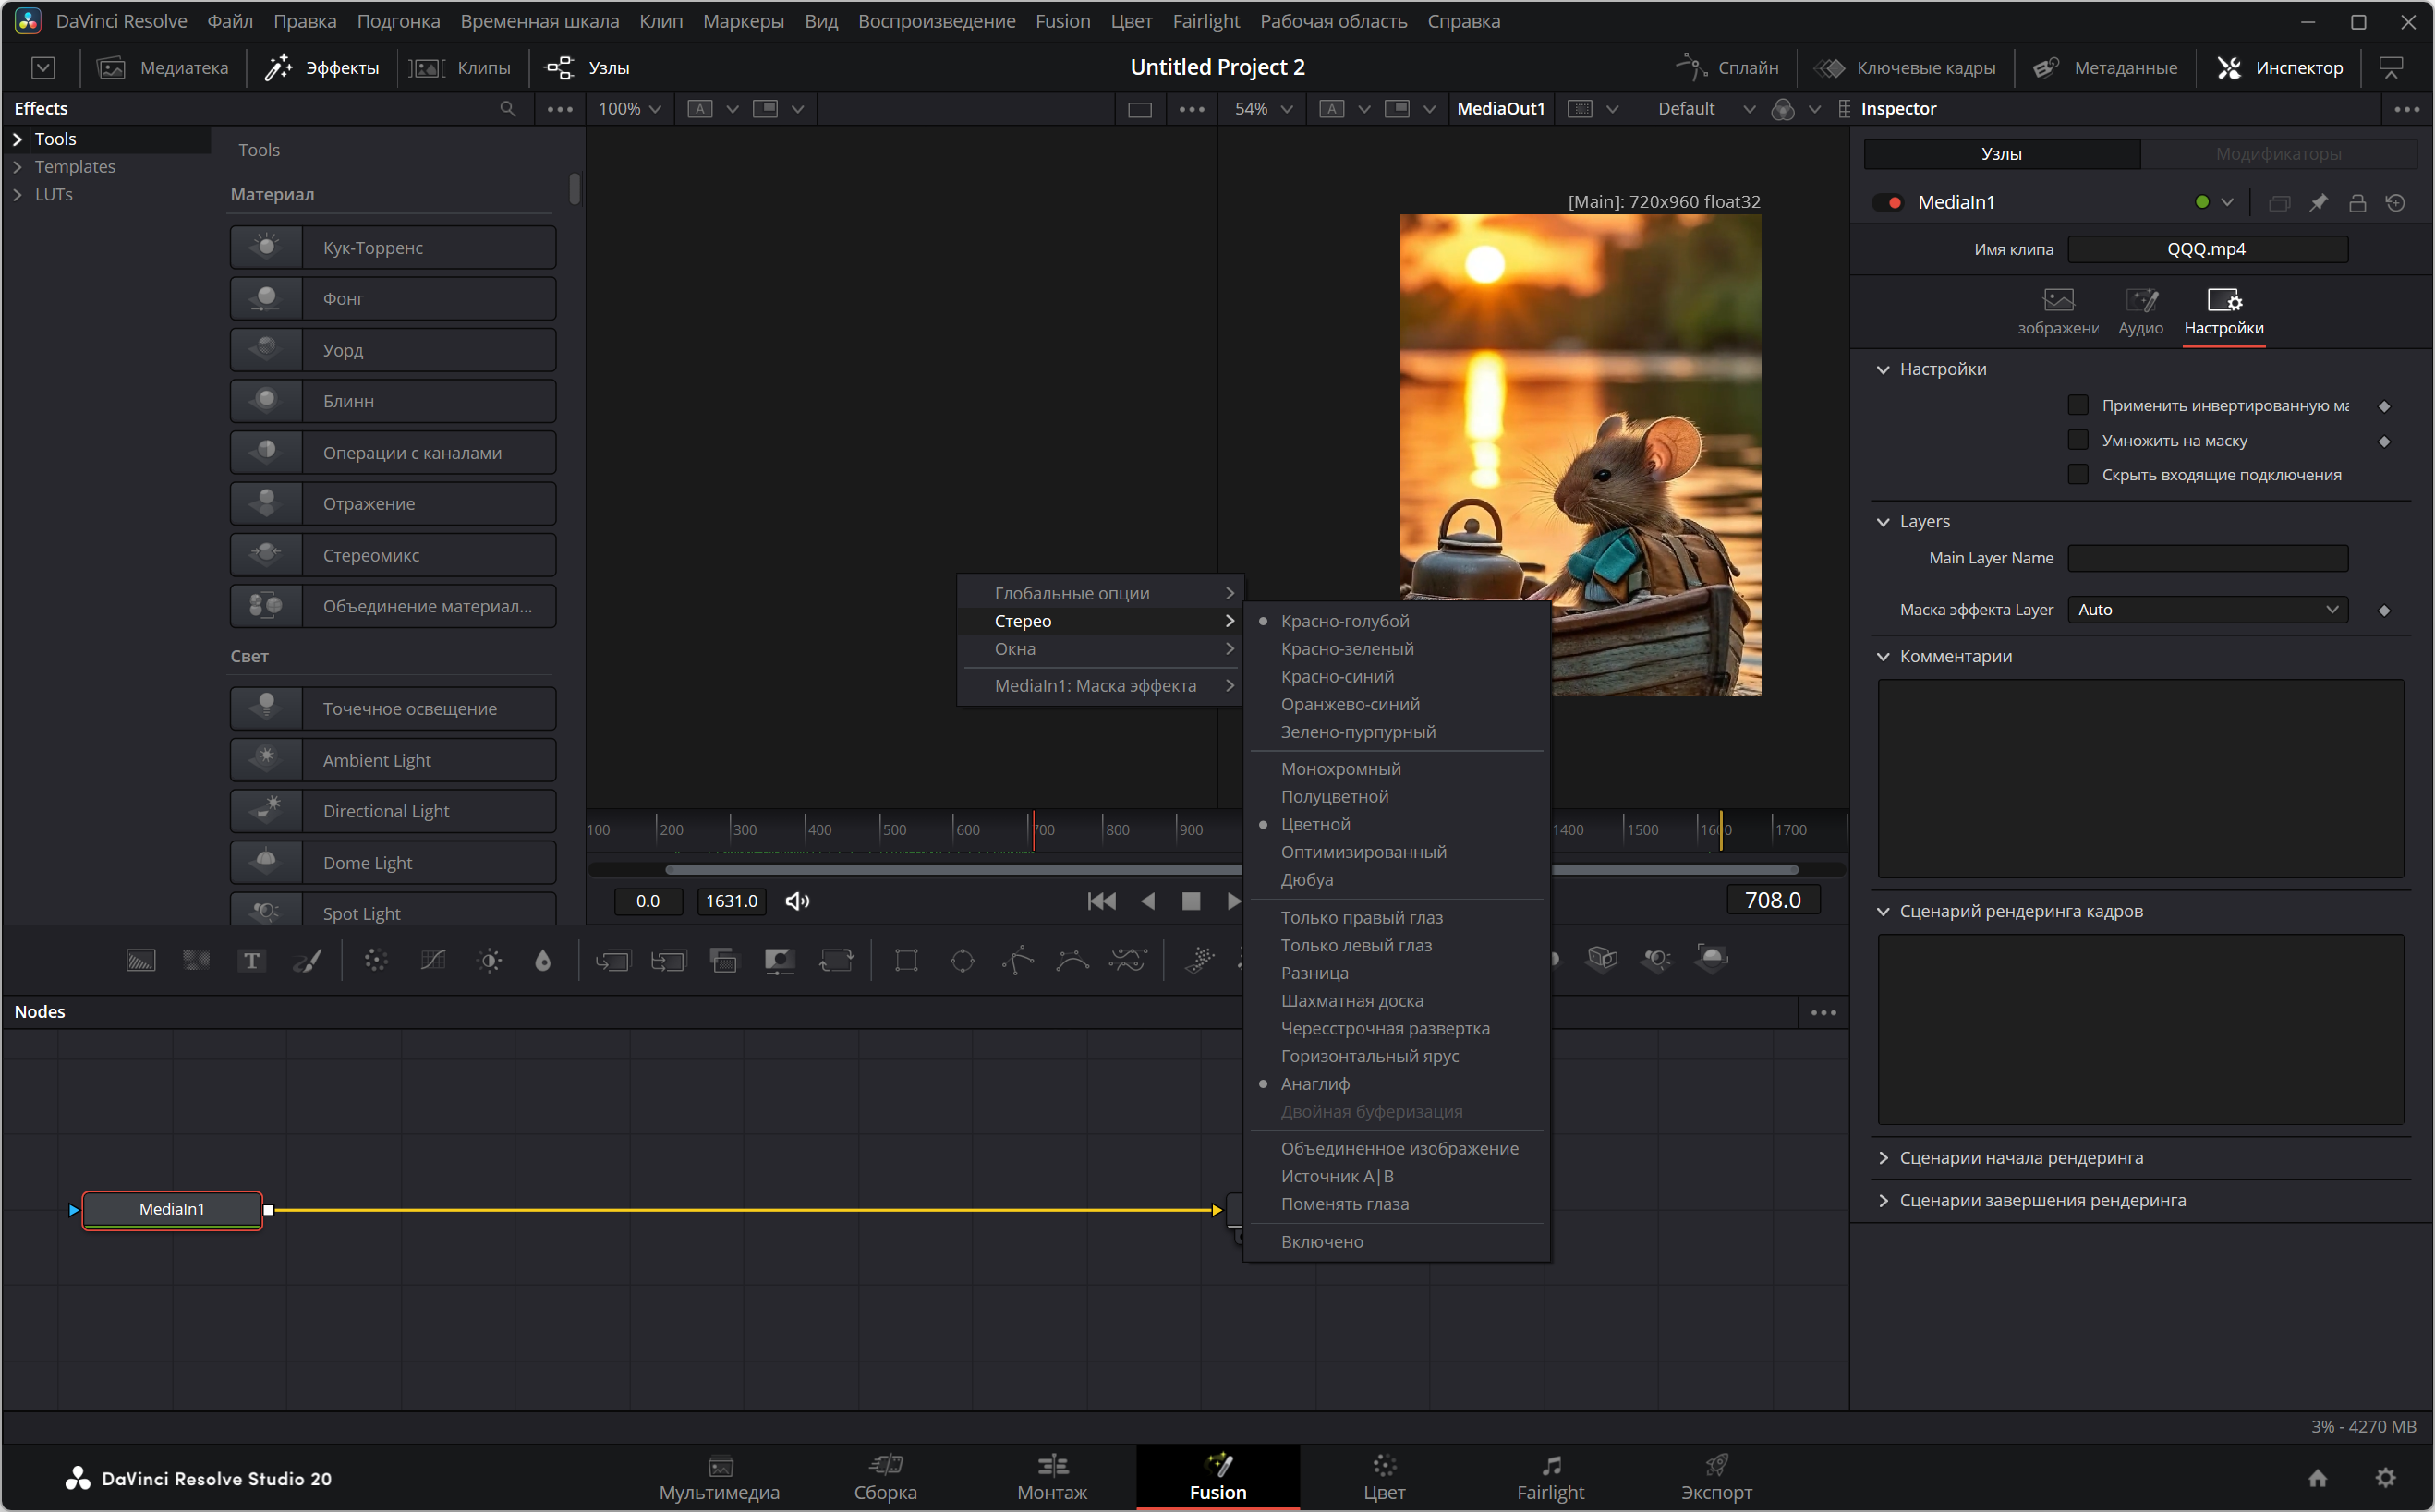Screen dimensions: 2435x1512
Task: Click the pin icon for MediaIn1
Action: point(2318,203)
